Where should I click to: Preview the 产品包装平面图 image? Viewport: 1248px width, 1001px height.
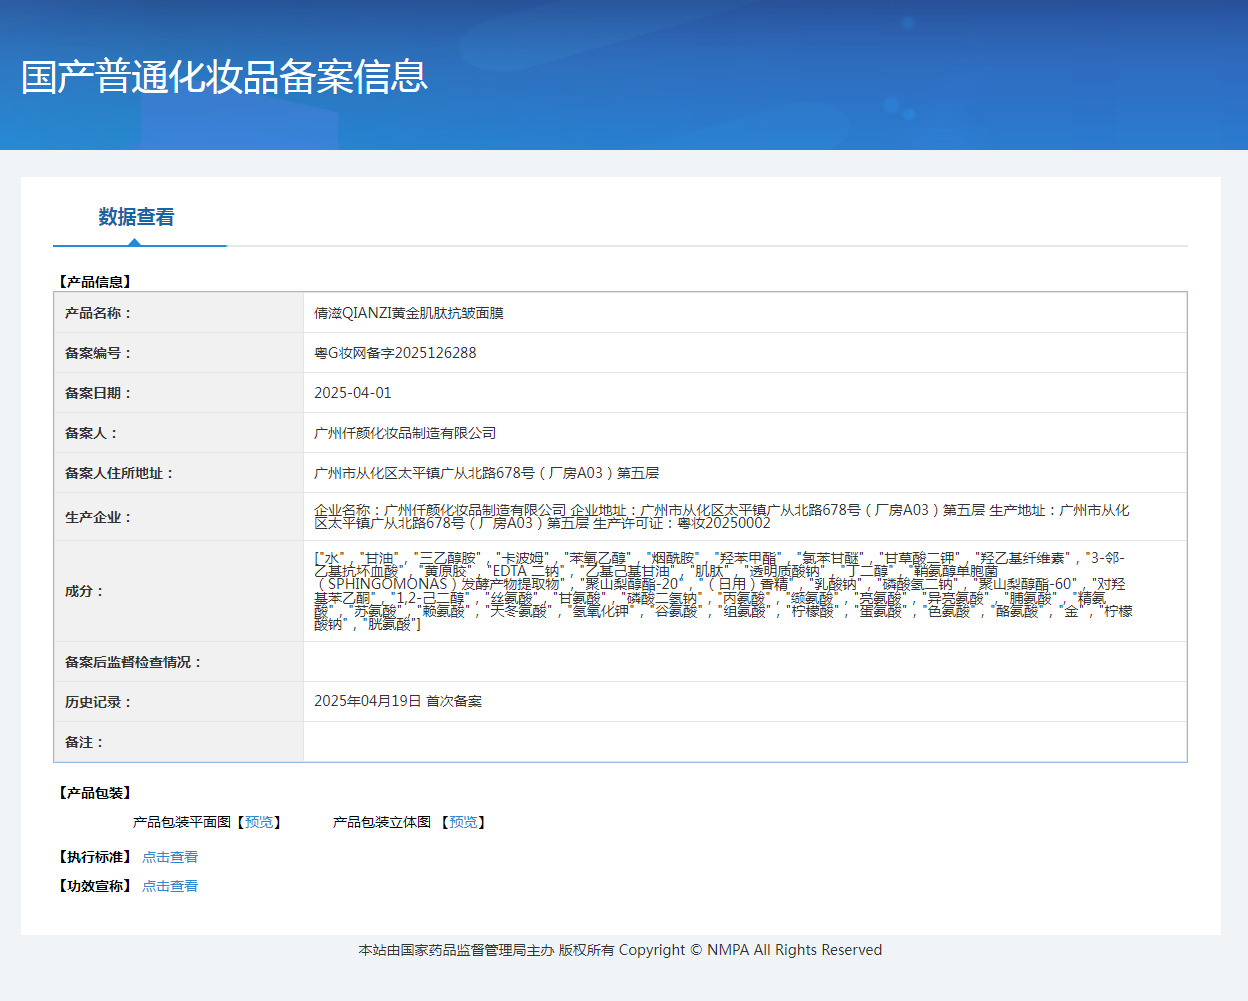click(x=259, y=822)
